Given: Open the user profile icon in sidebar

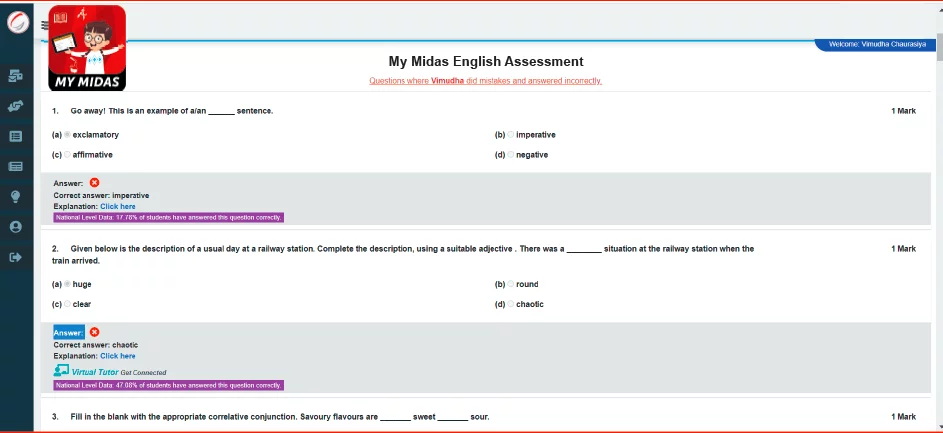Looking at the screenshot, I should 15,227.
